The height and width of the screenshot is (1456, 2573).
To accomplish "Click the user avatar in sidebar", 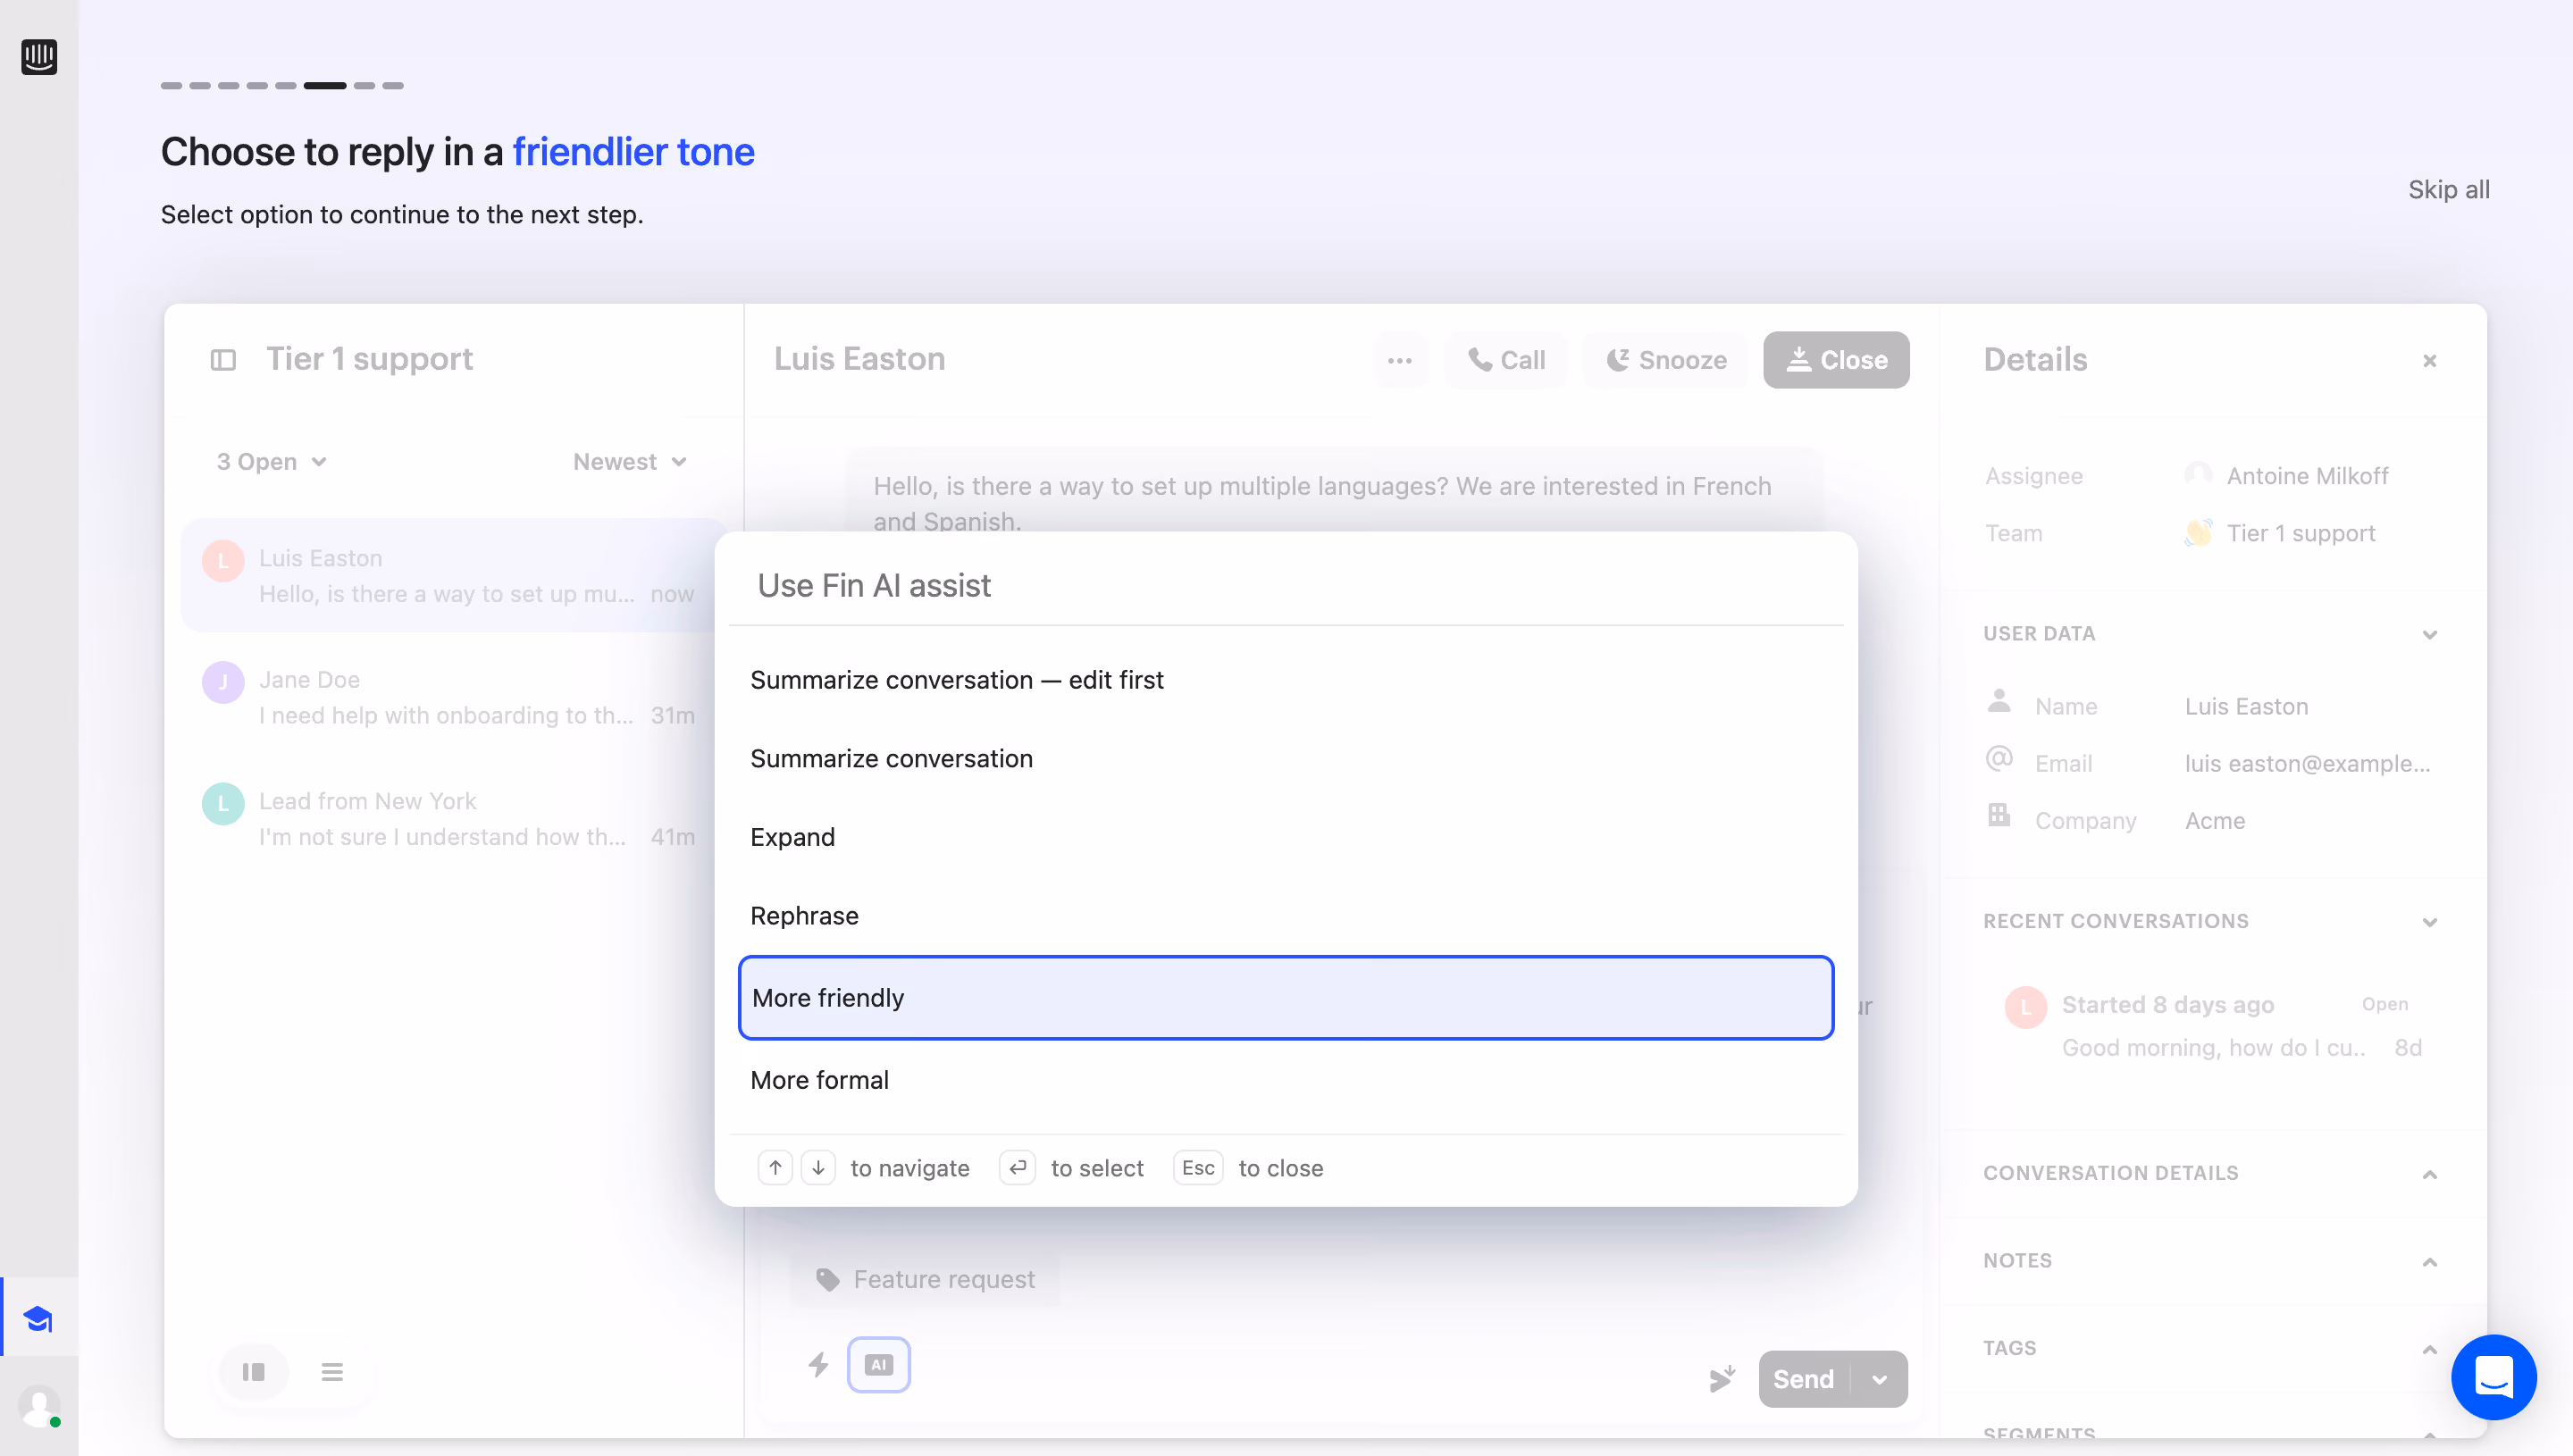I will point(39,1406).
